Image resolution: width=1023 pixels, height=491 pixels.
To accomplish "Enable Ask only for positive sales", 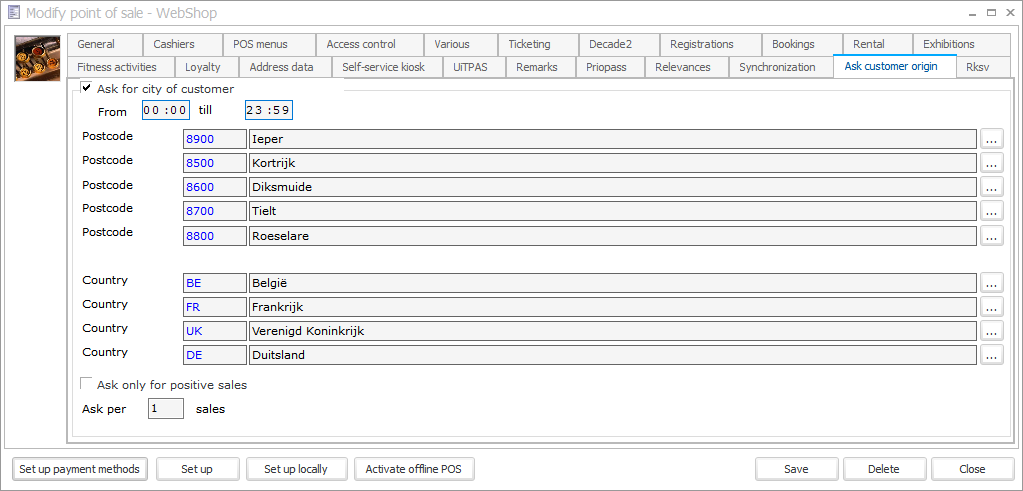I will [87, 384].
